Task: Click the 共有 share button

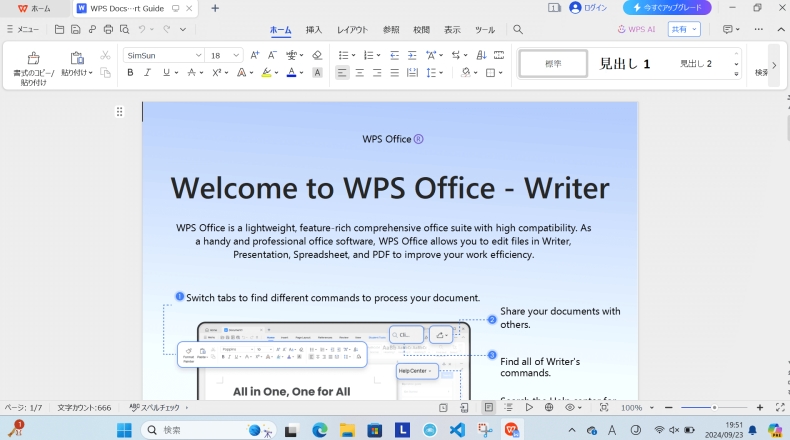Action: 684,29
